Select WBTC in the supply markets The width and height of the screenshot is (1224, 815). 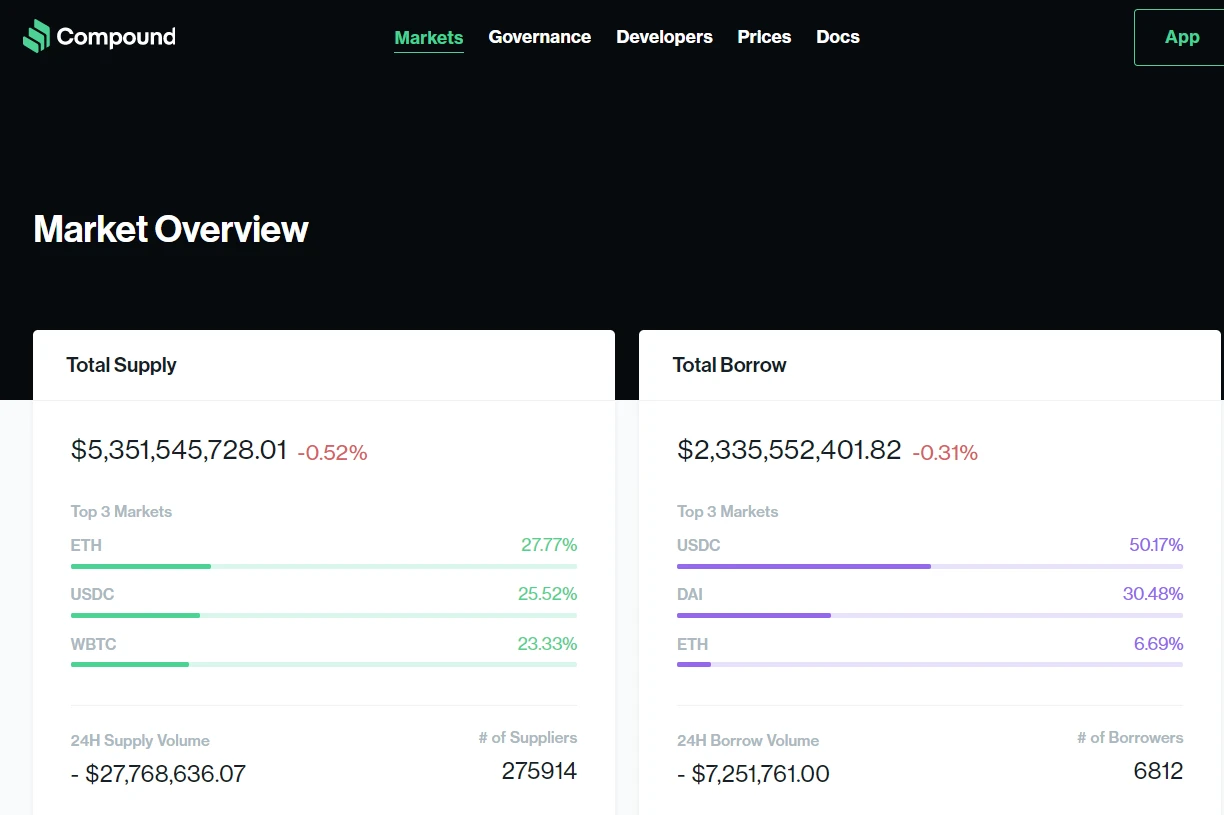coord(93,644)
